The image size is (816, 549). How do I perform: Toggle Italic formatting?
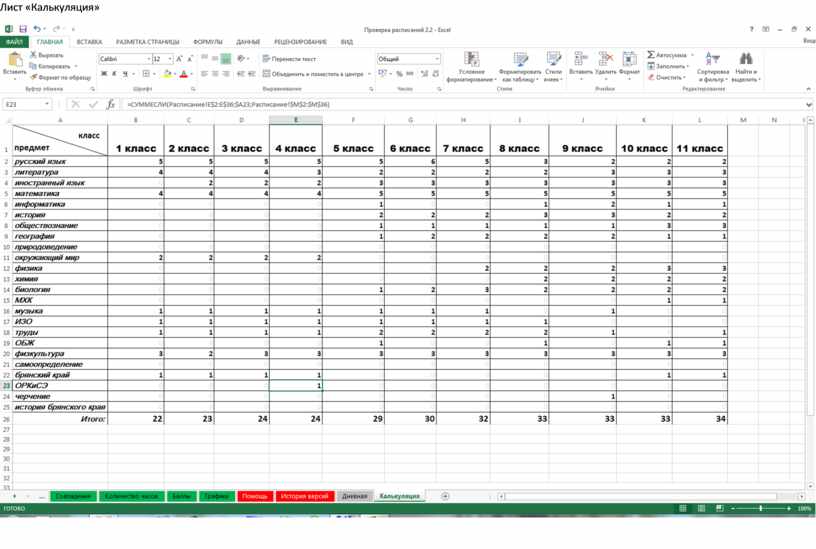[x=114, y=74]
